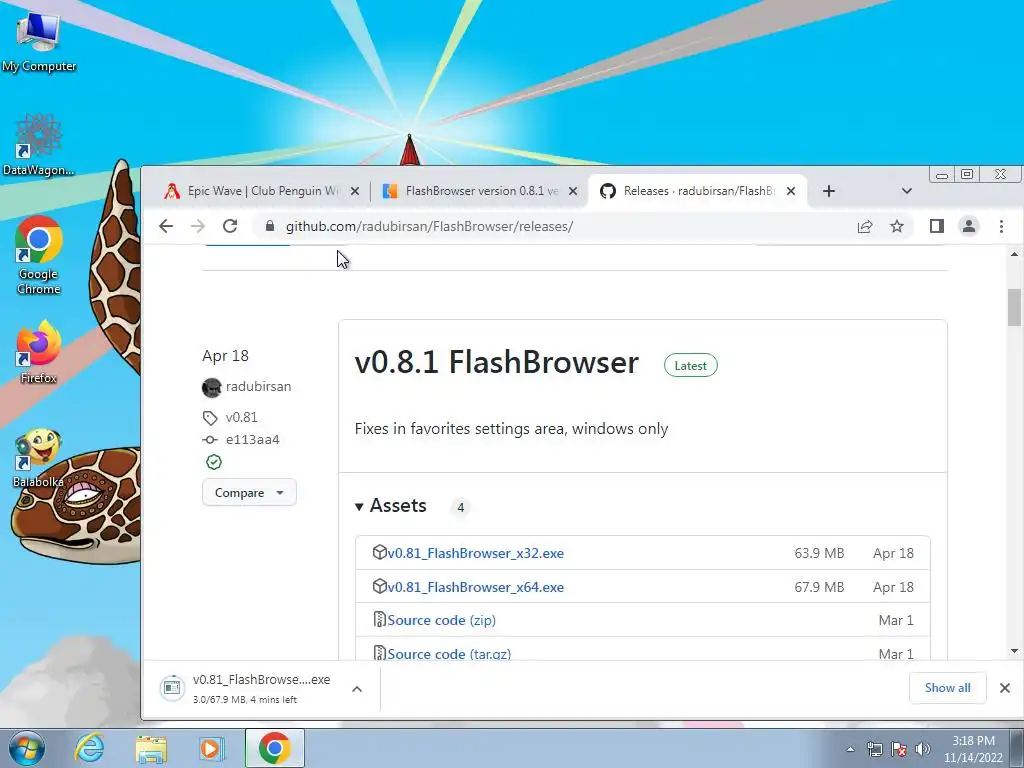Collapse the Assets section
Screen dimensions: 1024x768
click(x=391, y=505)
